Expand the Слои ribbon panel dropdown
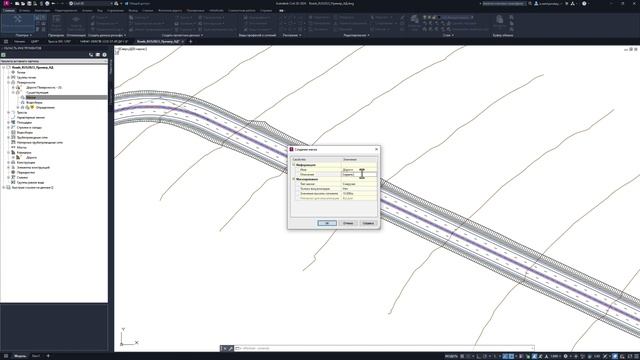 point(448,36)
